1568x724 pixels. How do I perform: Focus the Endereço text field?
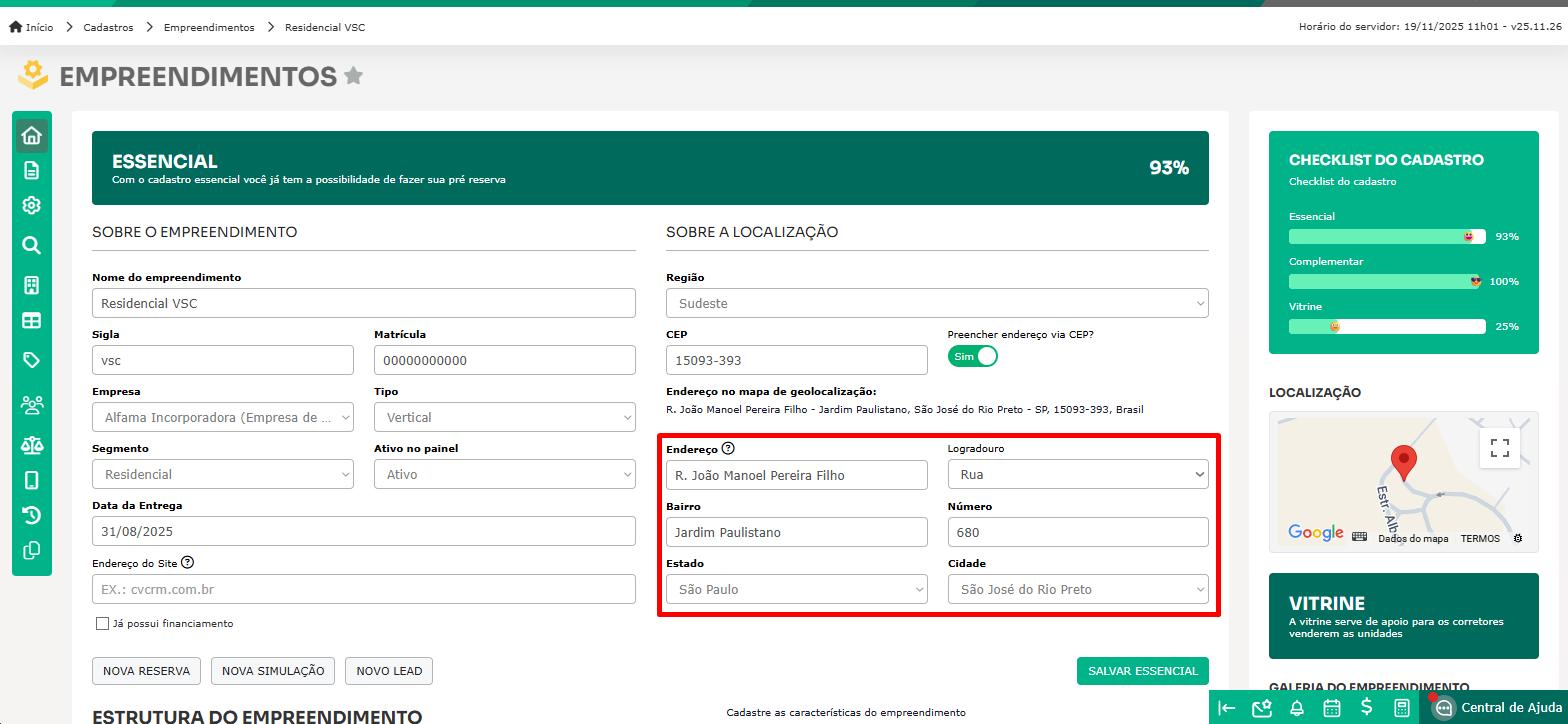[x=797, y=475]
